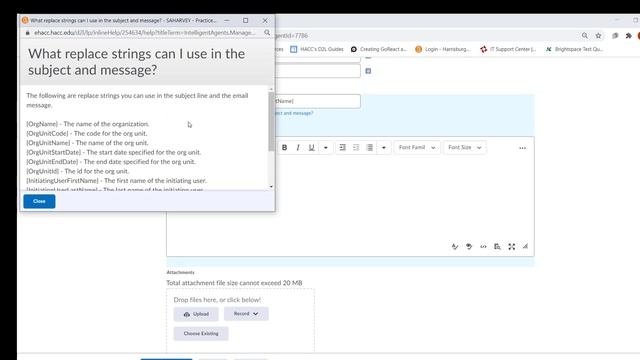Open Chrome extensions puzzle icon

tap(629, 36)
